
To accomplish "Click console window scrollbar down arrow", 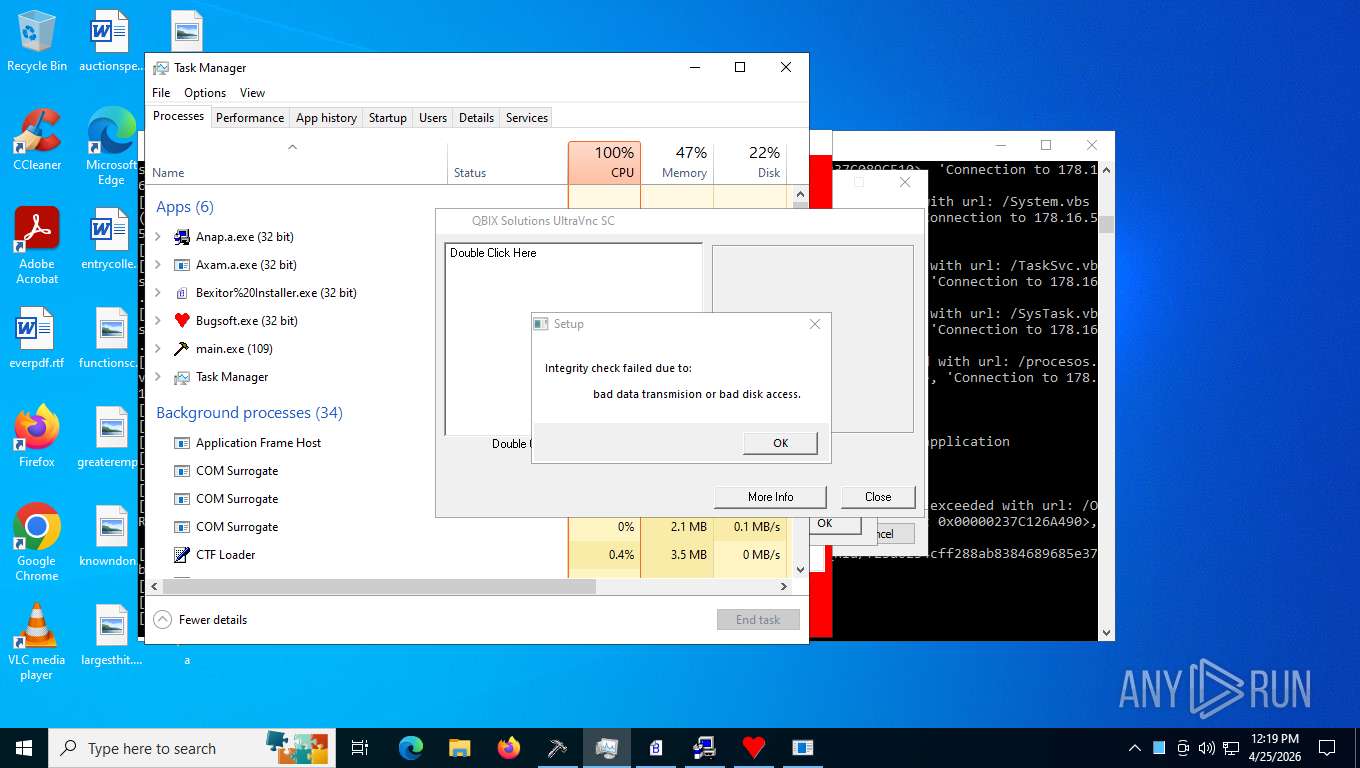I will tap(1106, 633).
